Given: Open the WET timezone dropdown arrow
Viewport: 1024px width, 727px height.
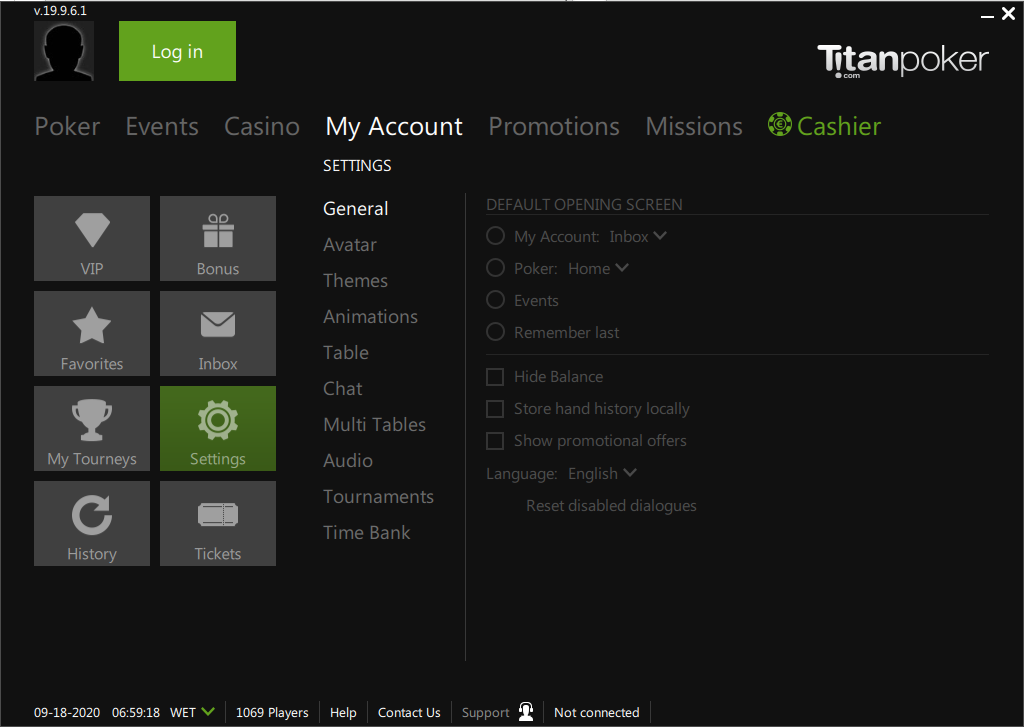Looking at the screenshot, I should tap(208, 712).
